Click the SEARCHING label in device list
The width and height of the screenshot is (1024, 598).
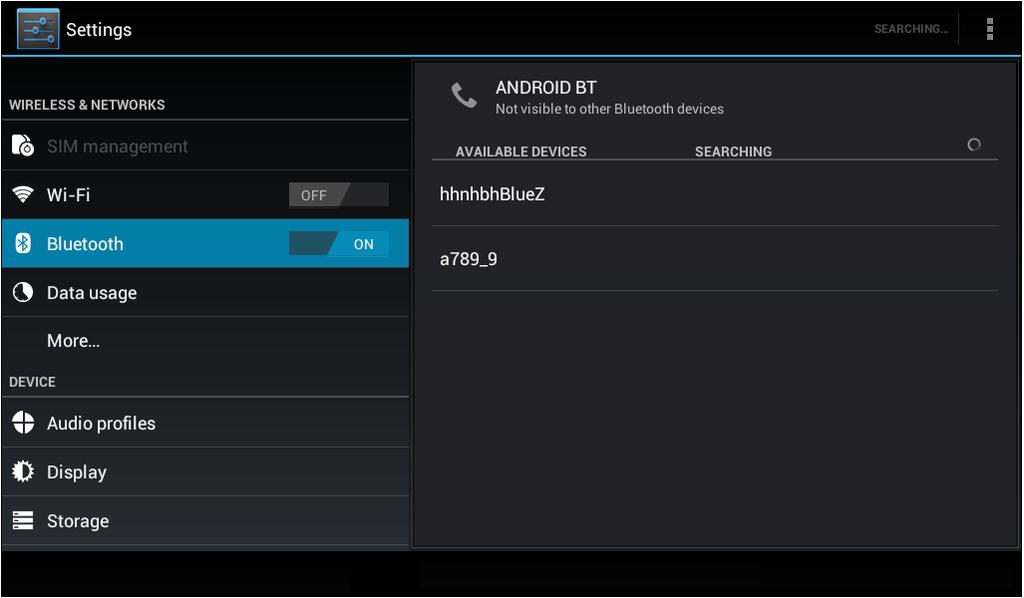pos(733,151)
